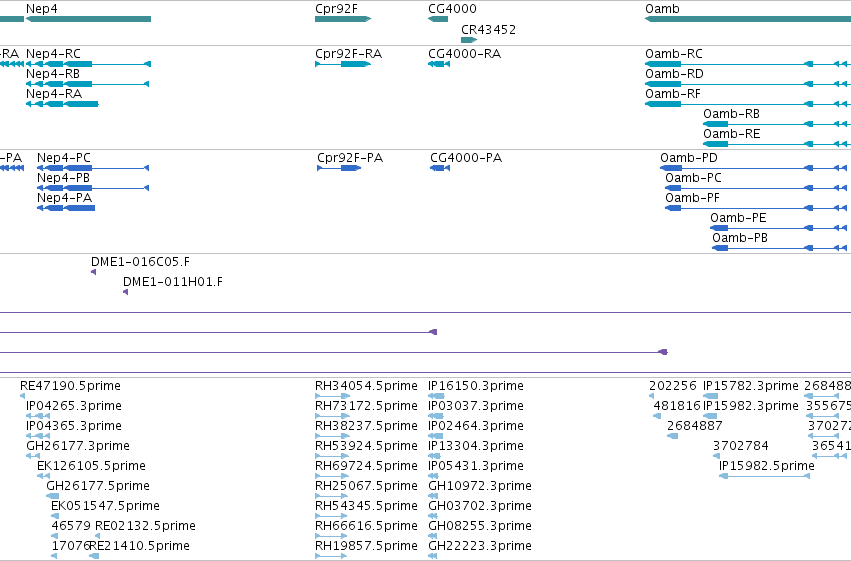
Task: Select the Oamb gene label
Action: point(662,9)
